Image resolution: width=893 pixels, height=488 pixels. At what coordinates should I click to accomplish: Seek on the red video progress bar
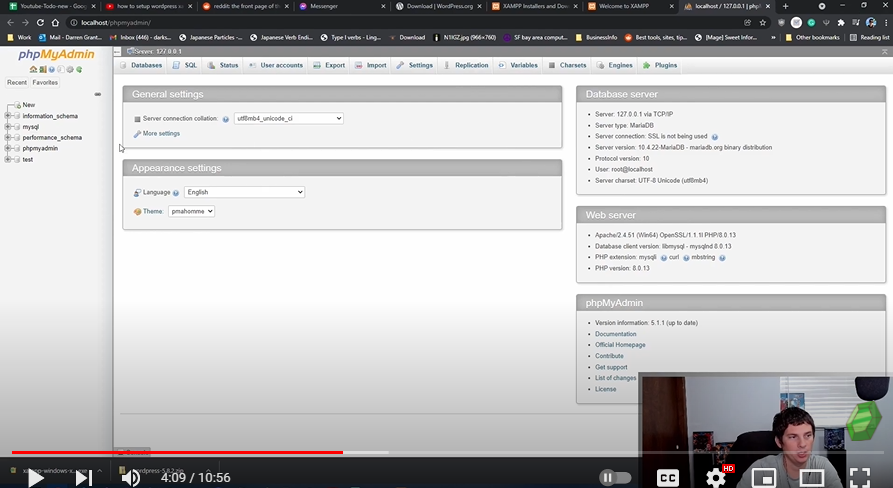pos(177,452)
